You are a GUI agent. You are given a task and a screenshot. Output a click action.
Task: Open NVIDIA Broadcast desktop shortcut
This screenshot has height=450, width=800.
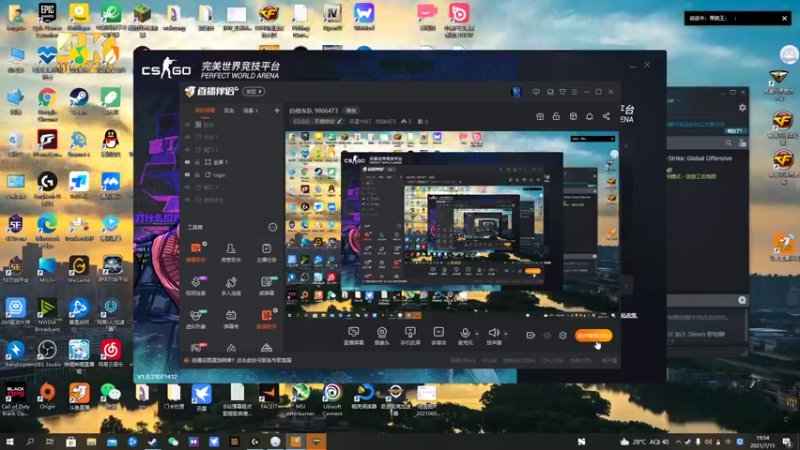click(47, 314)
